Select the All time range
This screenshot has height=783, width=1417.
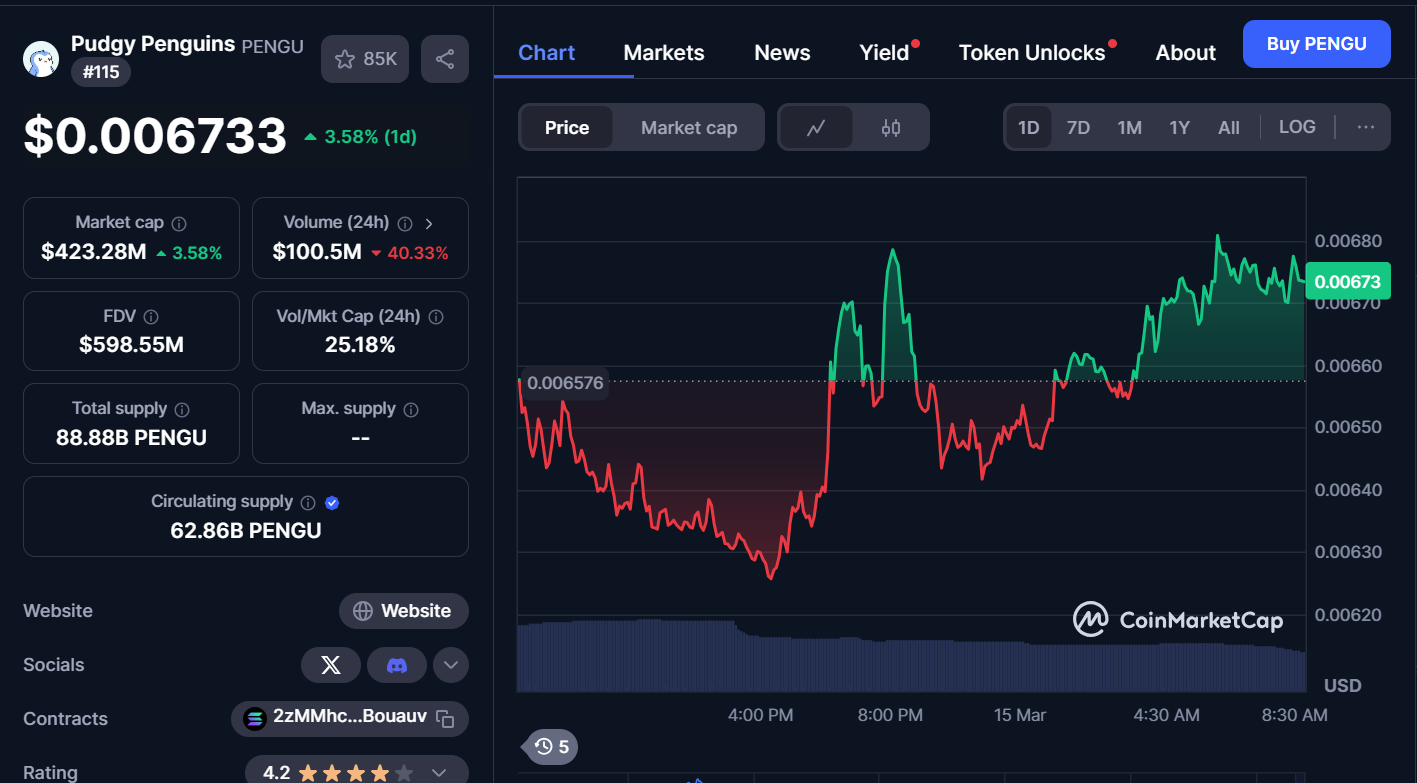tap(1229, 128)
